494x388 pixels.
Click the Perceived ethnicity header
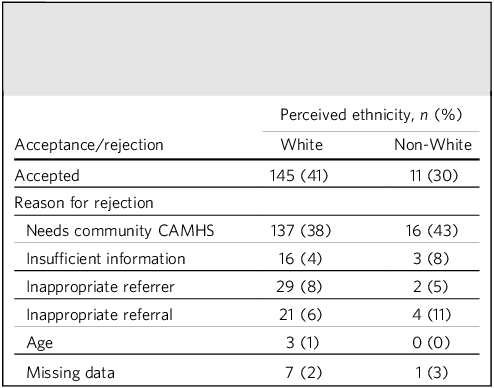tap(371, 115)
